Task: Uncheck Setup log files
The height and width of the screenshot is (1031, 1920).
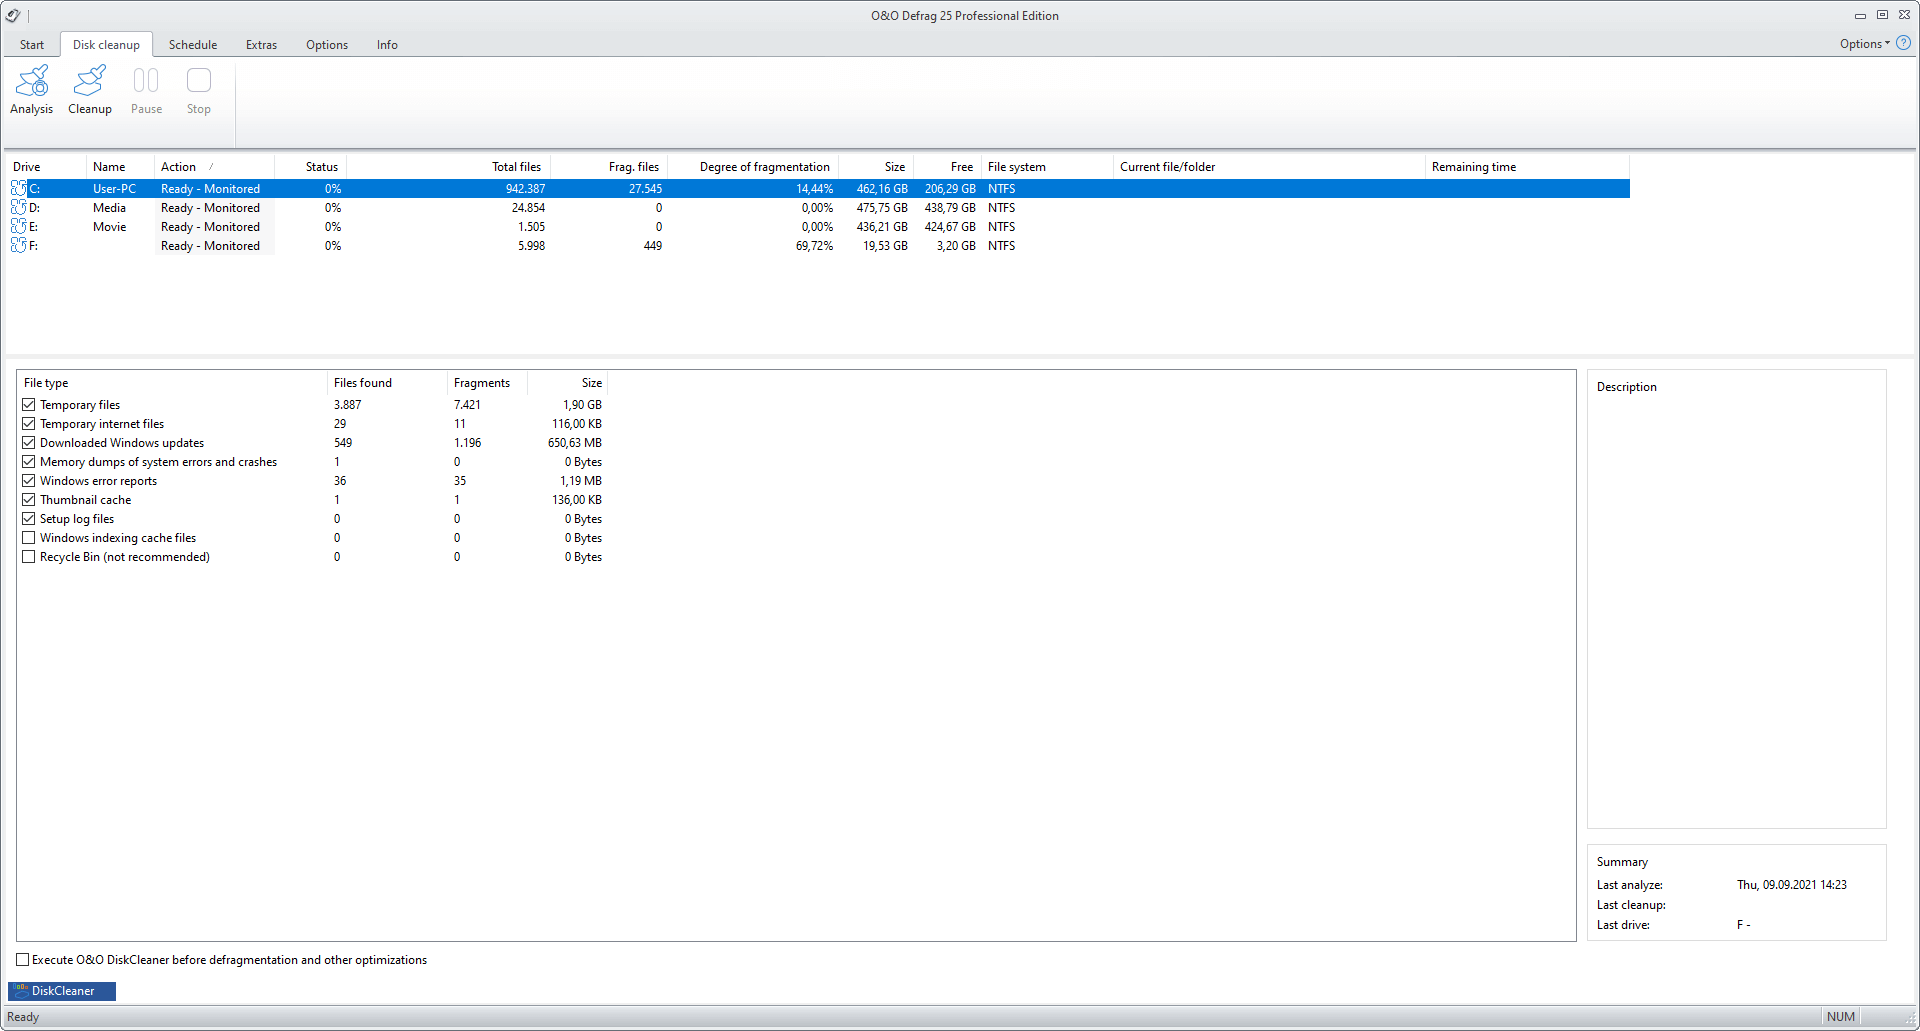Action: (29, 518)
